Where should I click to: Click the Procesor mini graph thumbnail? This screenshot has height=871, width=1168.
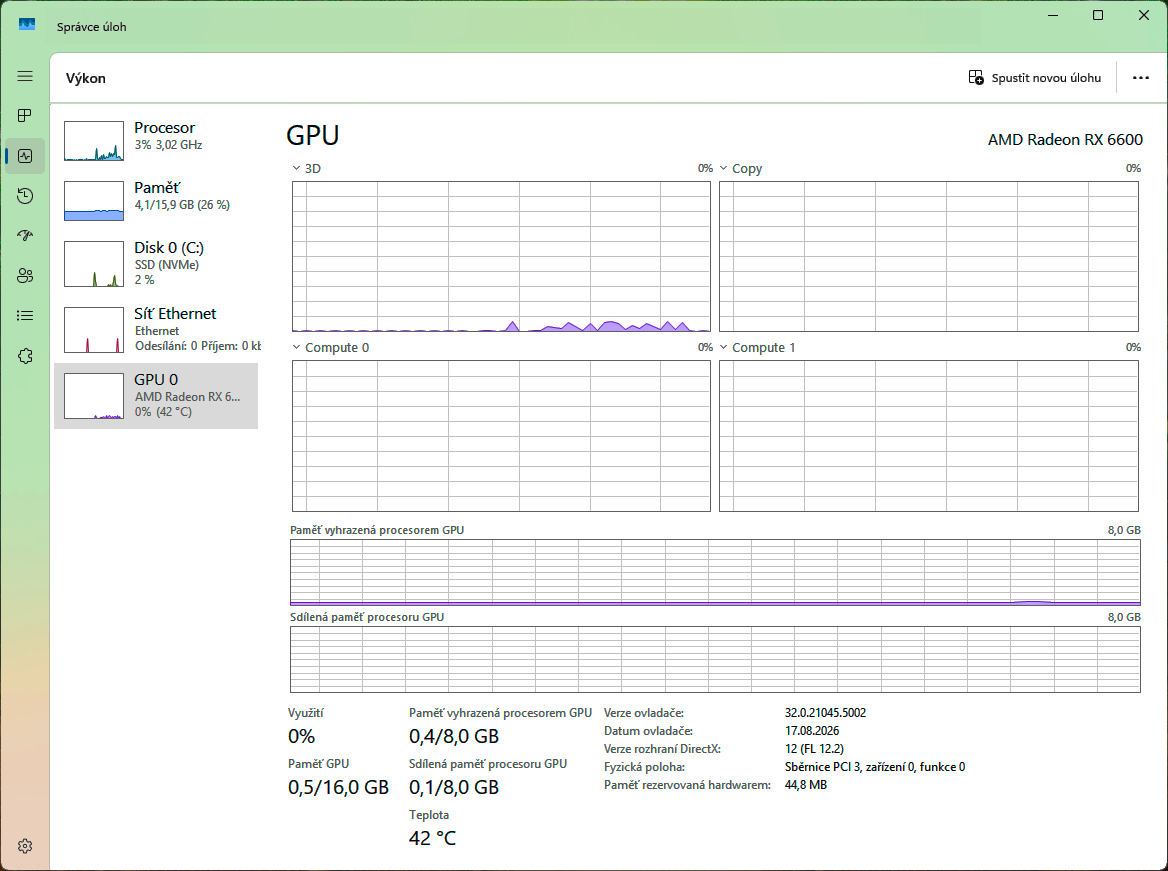point(94,141)
